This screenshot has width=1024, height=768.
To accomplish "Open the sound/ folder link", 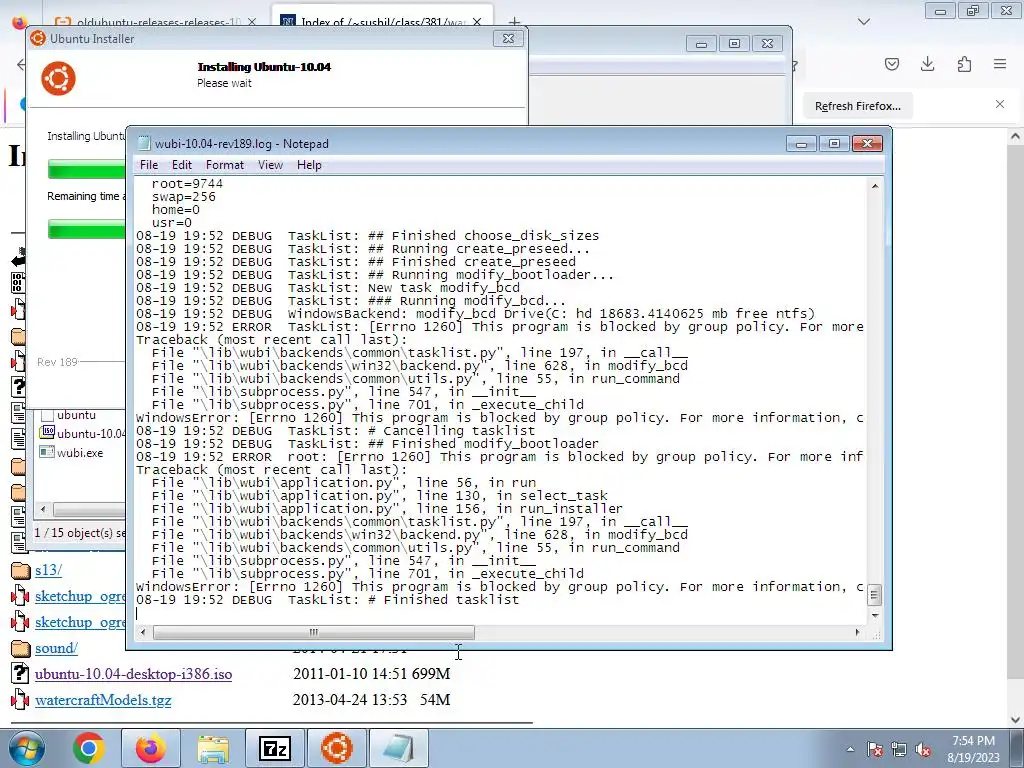I will [x=56, y=648].
